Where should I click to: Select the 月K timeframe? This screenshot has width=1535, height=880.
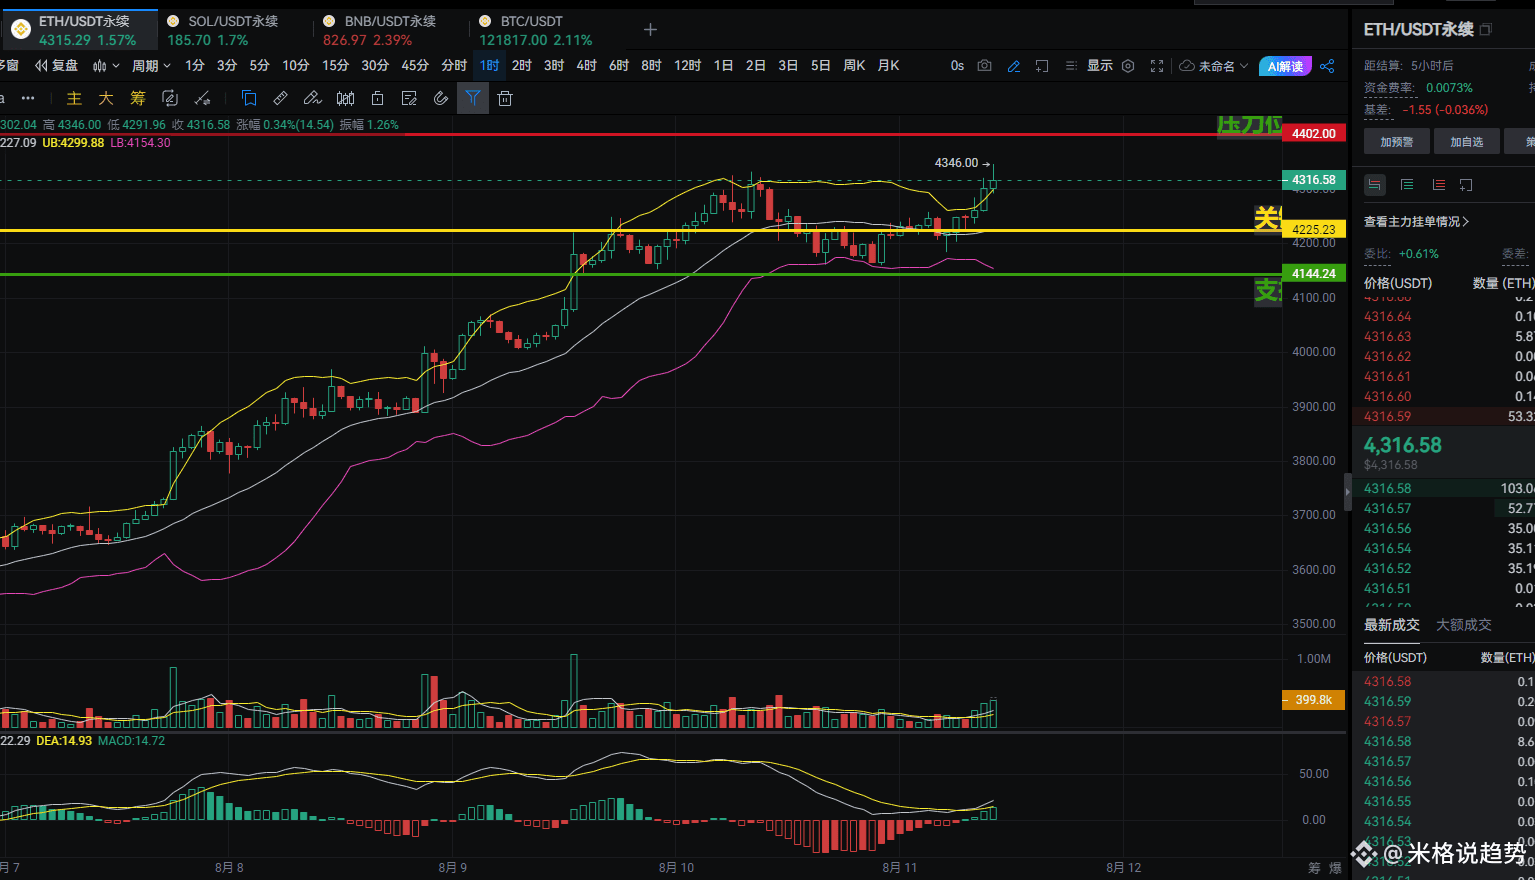(x=888, y=65)
